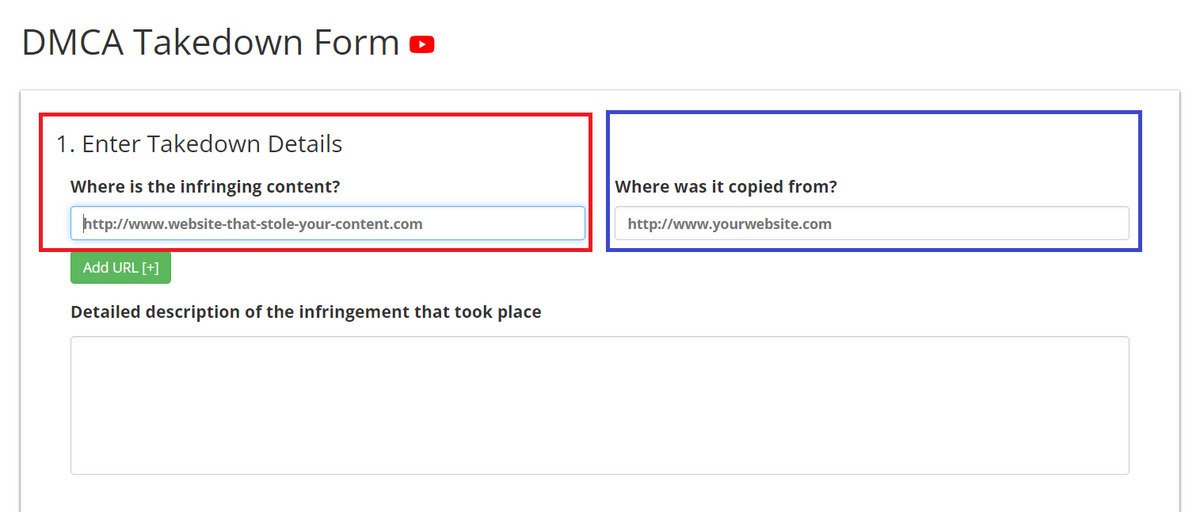Click the 'Where is the infringing content?' label

pos(205,186)
